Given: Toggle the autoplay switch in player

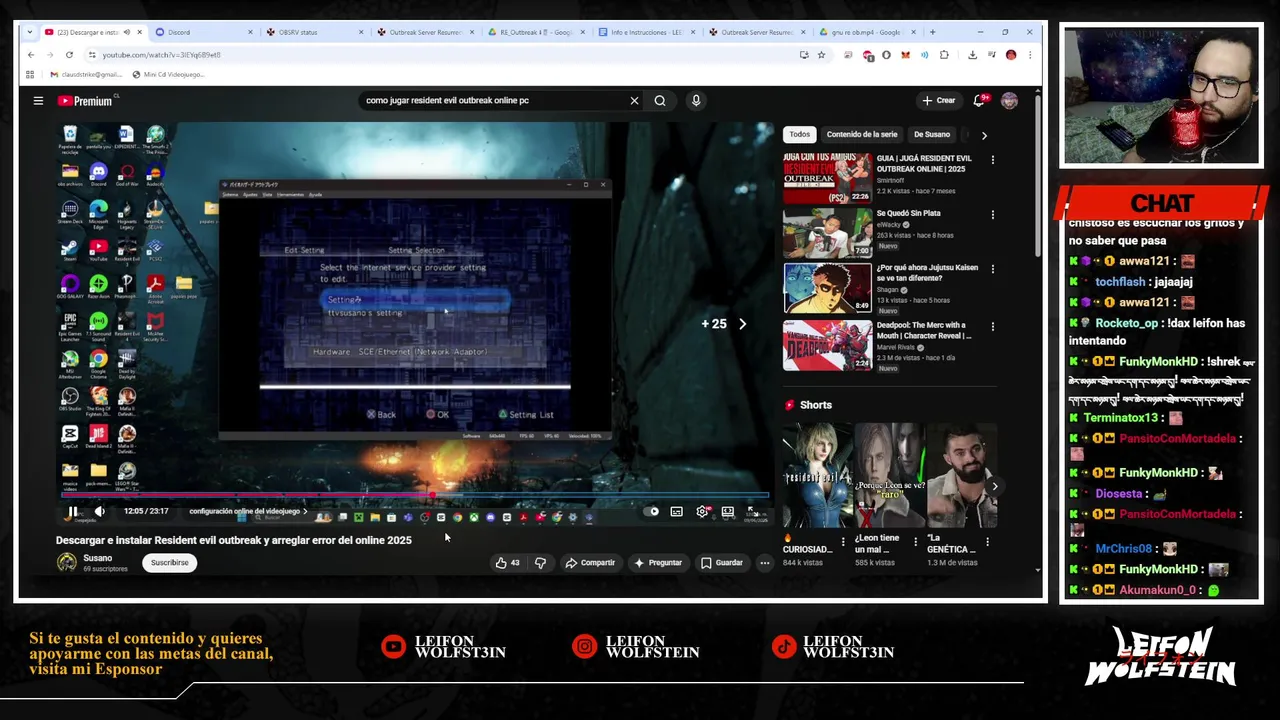Looking at the screenshot, I should point(653,512).
